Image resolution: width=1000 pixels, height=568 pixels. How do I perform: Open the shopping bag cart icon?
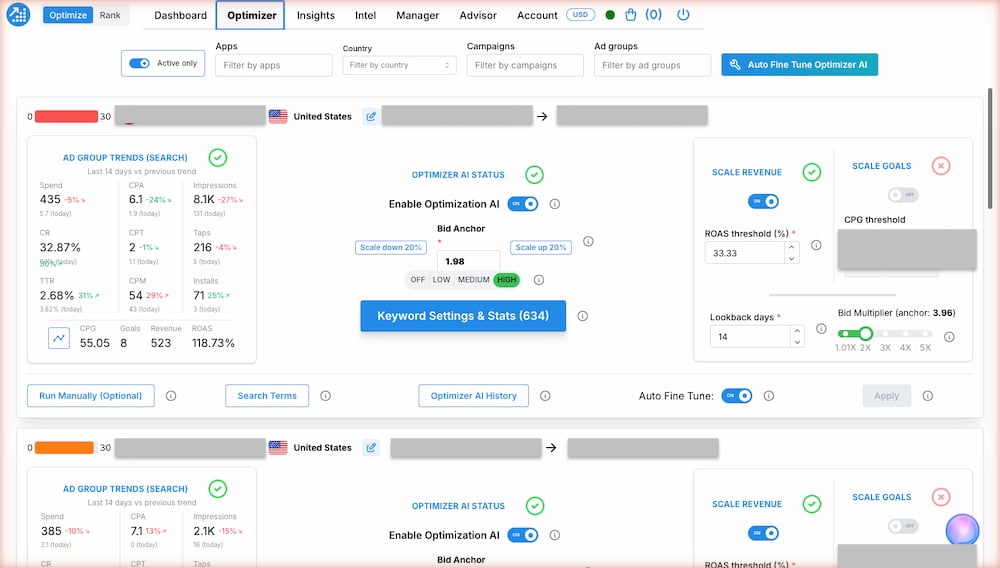[630, 15]
